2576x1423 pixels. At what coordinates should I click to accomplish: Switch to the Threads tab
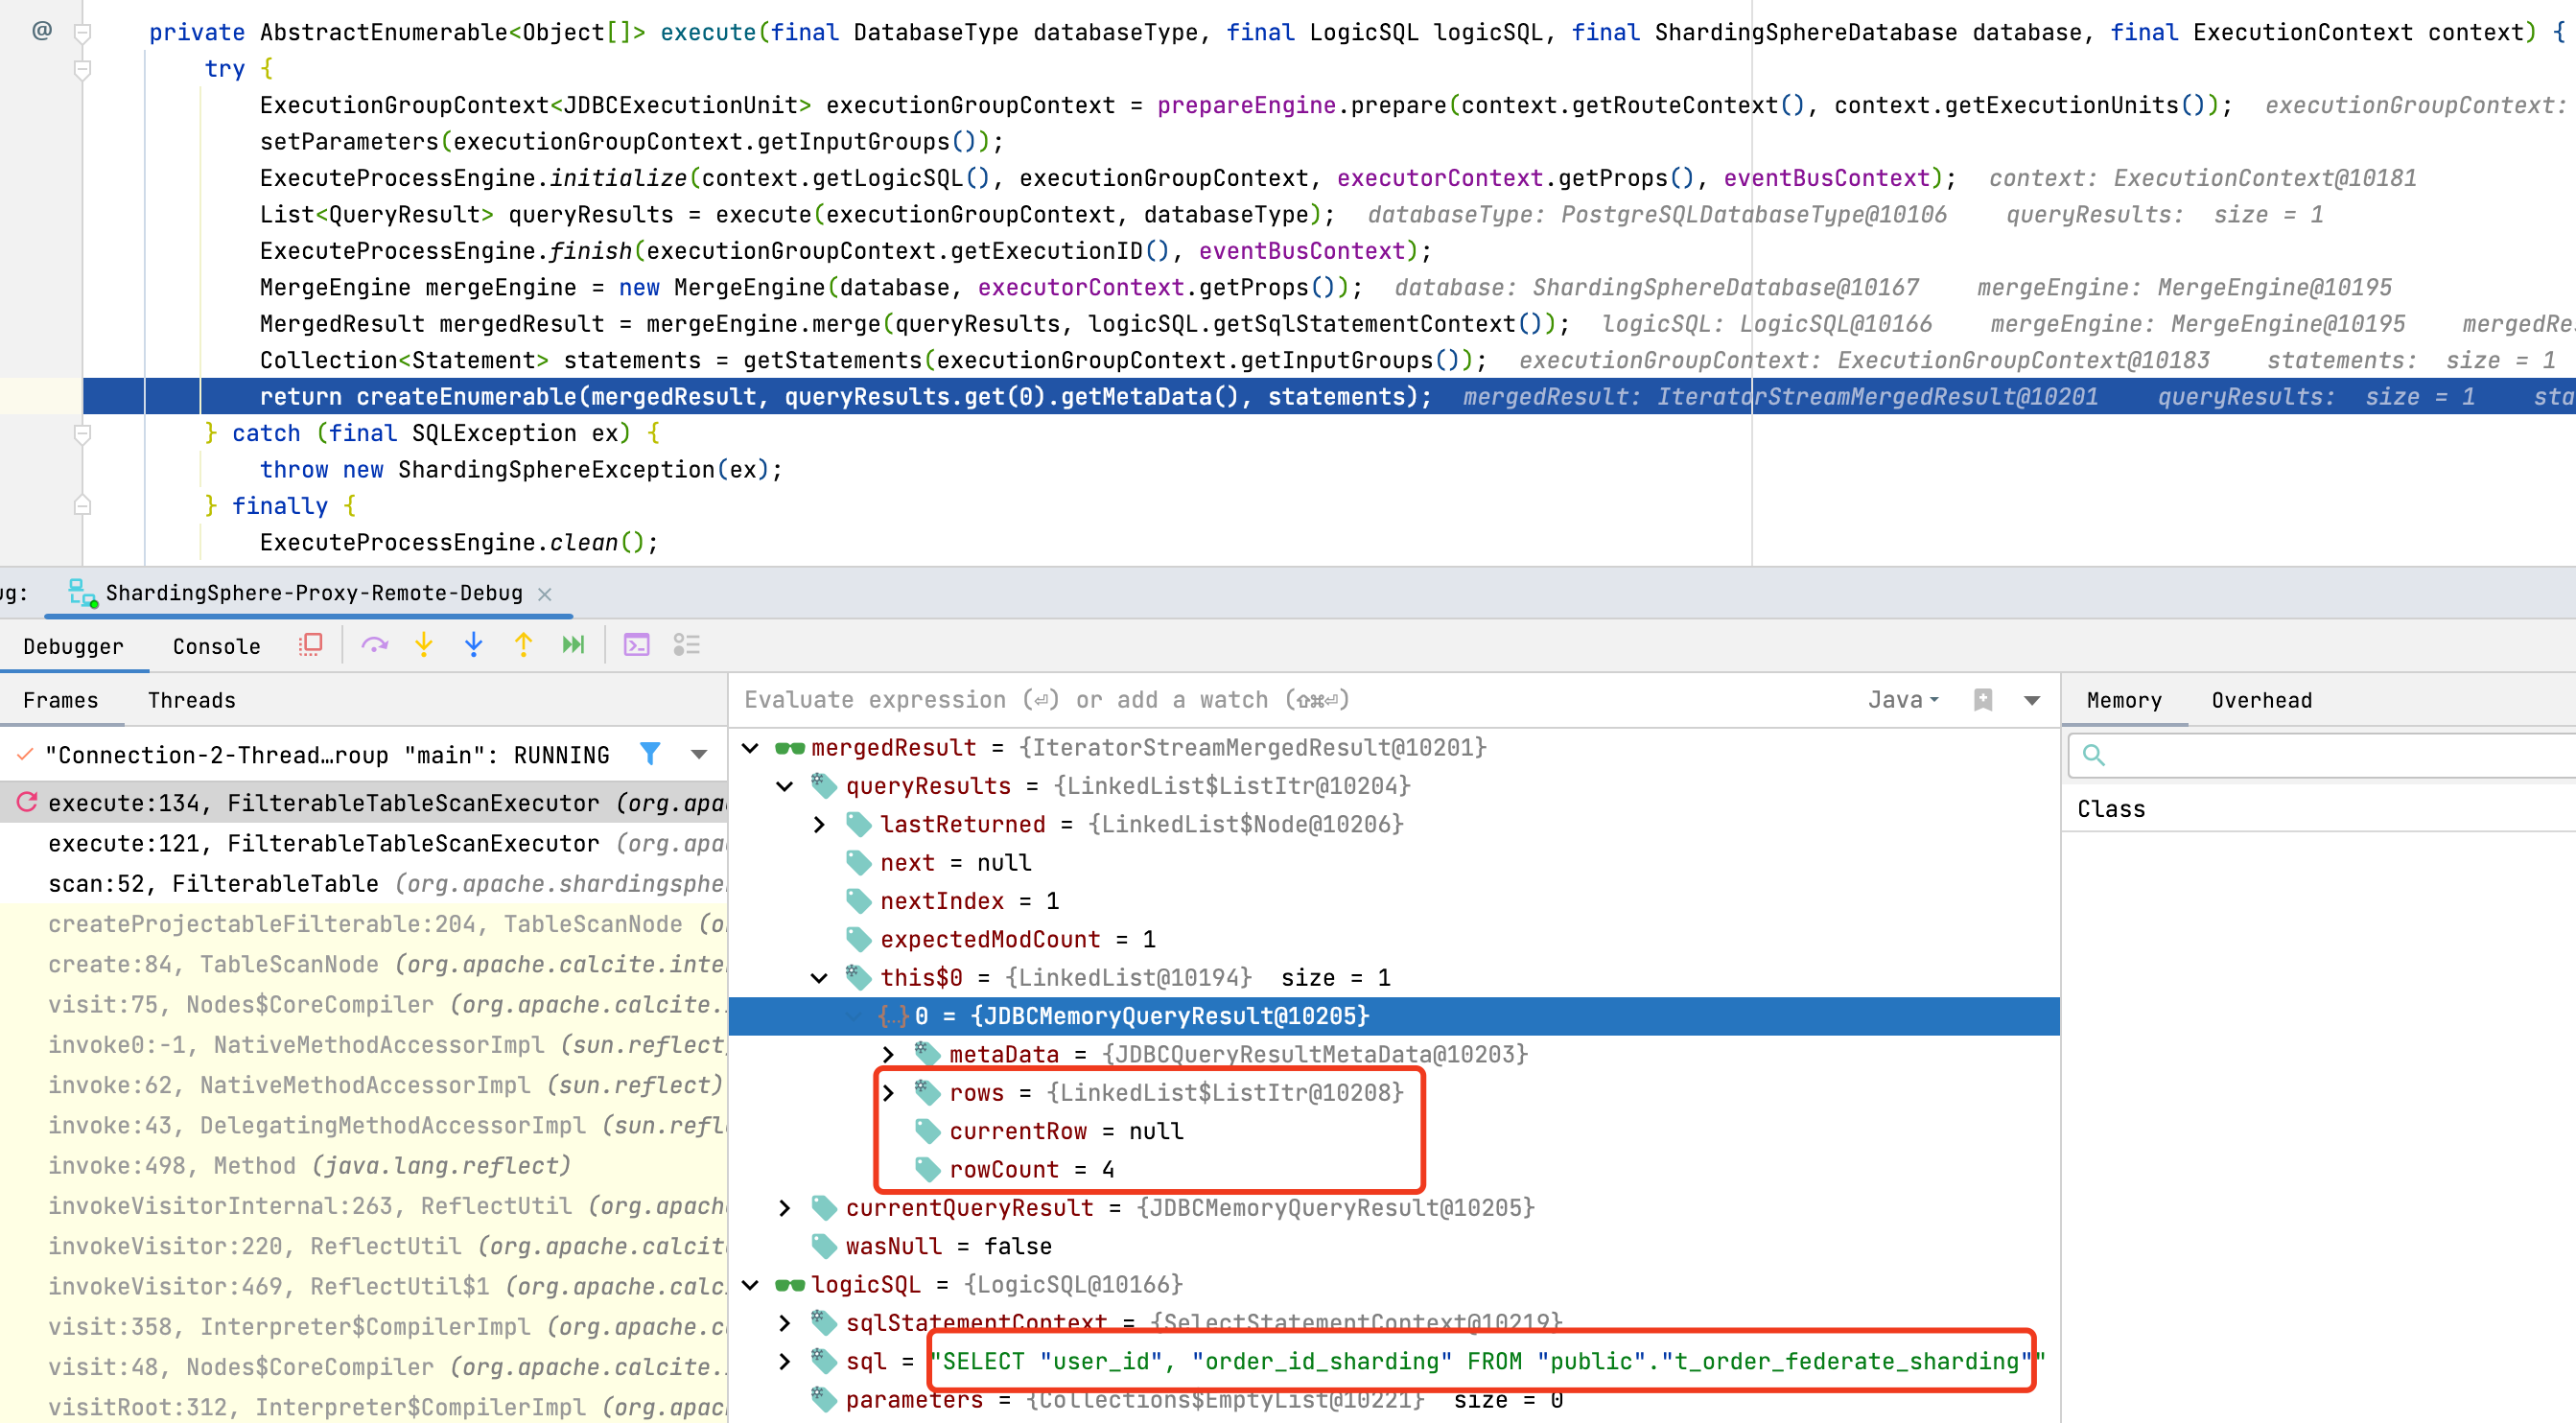point(191,700)
